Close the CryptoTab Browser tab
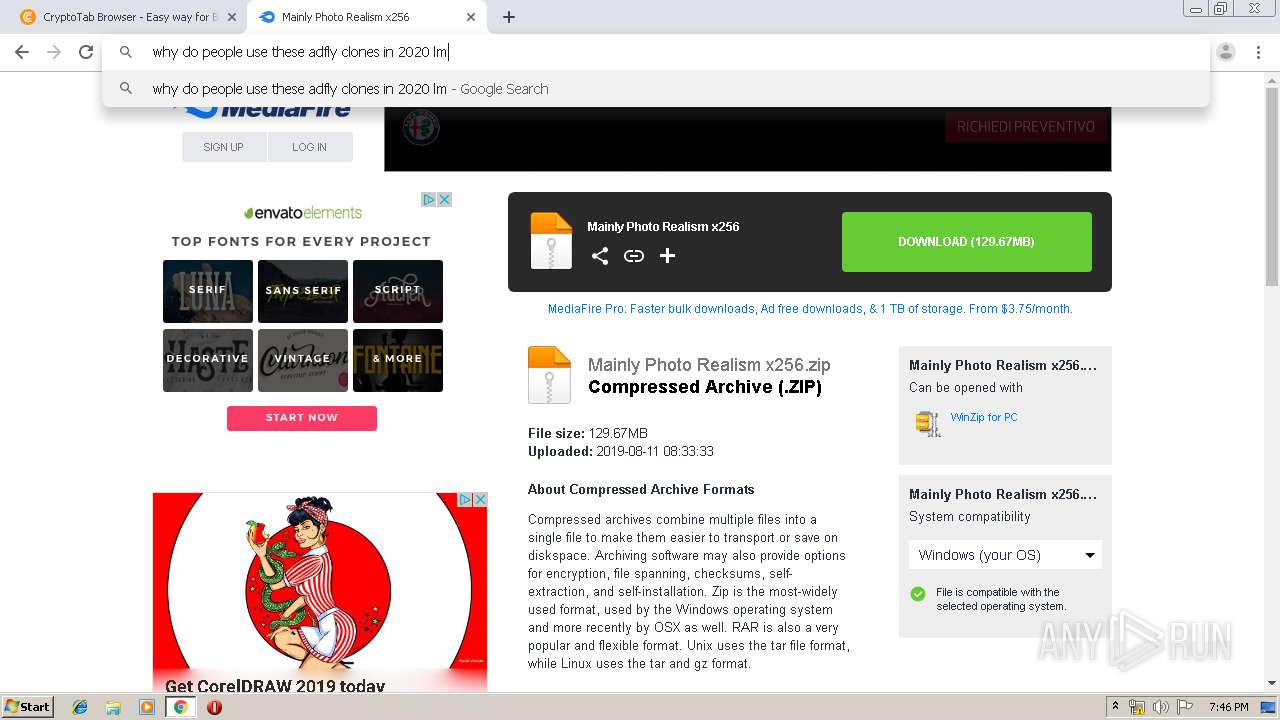The height and width of the screenshot is (720, 1280). (232, 17)
